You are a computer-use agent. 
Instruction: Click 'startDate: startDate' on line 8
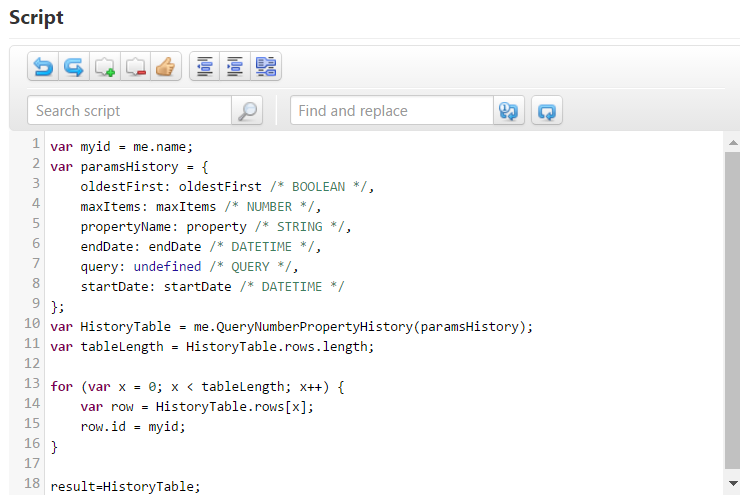[x=156, y=287]
